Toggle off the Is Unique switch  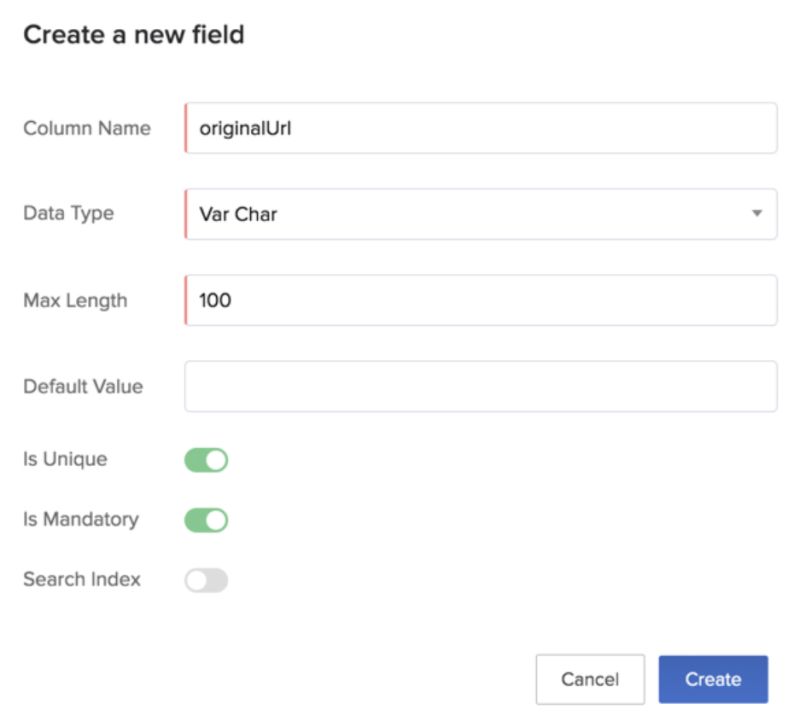206,459
